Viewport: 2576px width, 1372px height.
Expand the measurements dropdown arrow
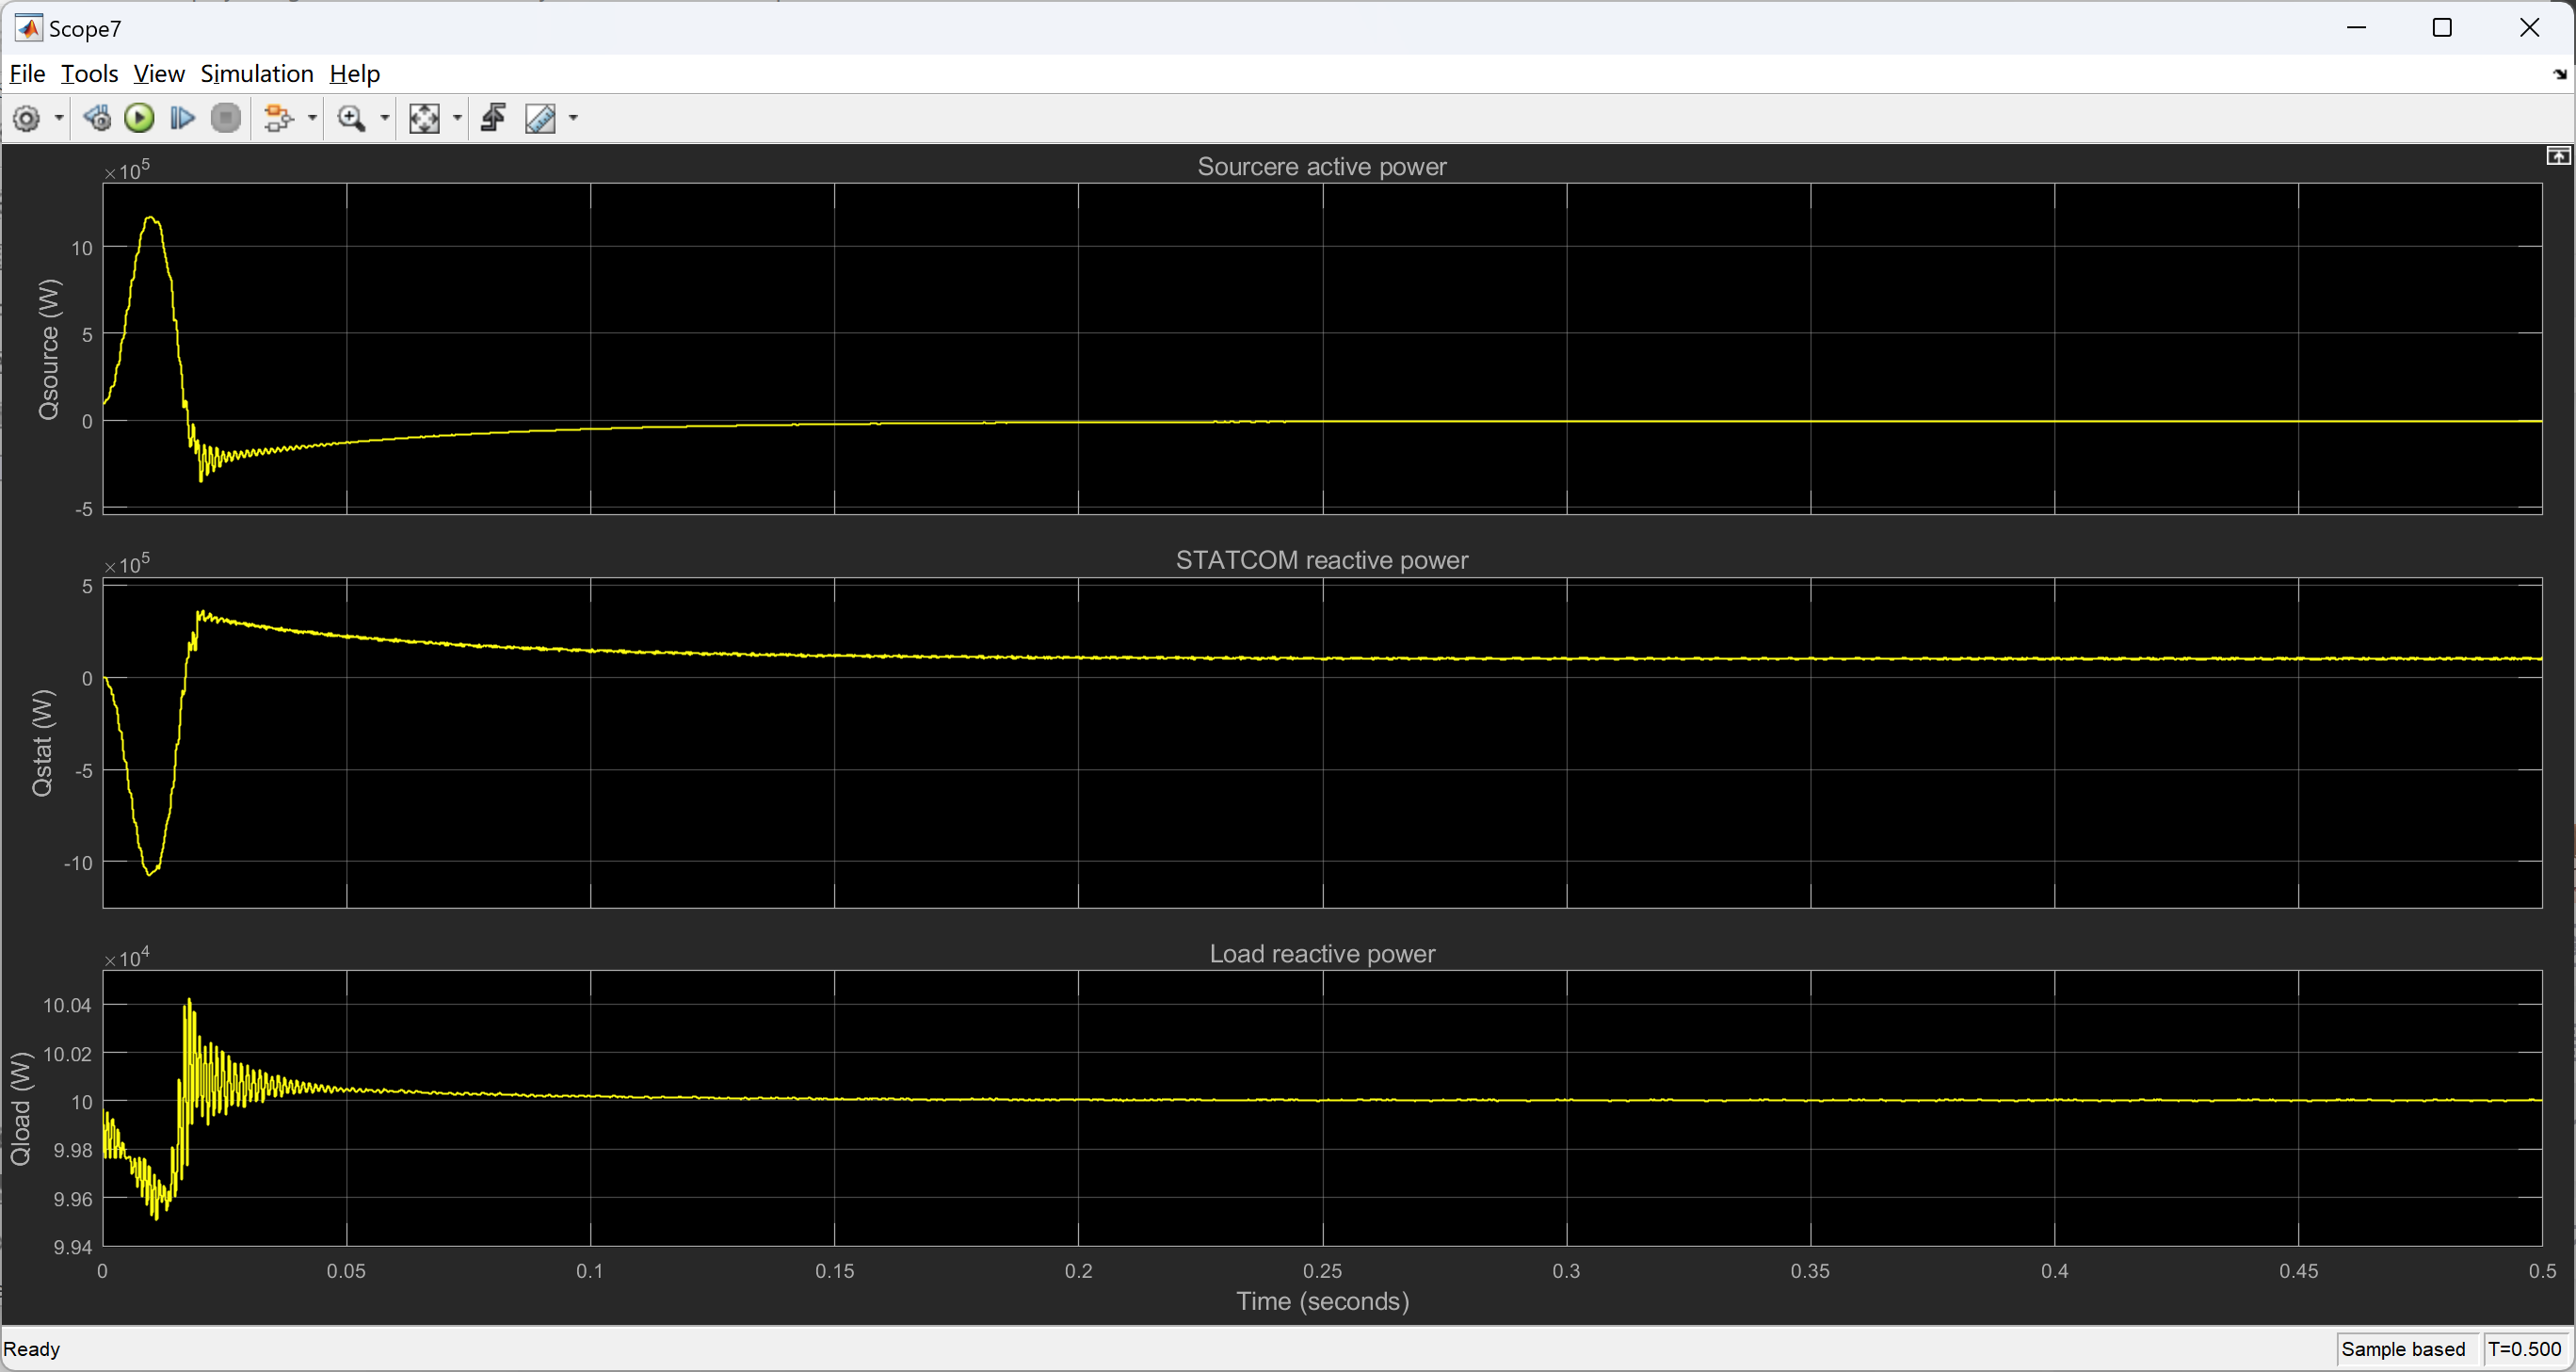573,118
